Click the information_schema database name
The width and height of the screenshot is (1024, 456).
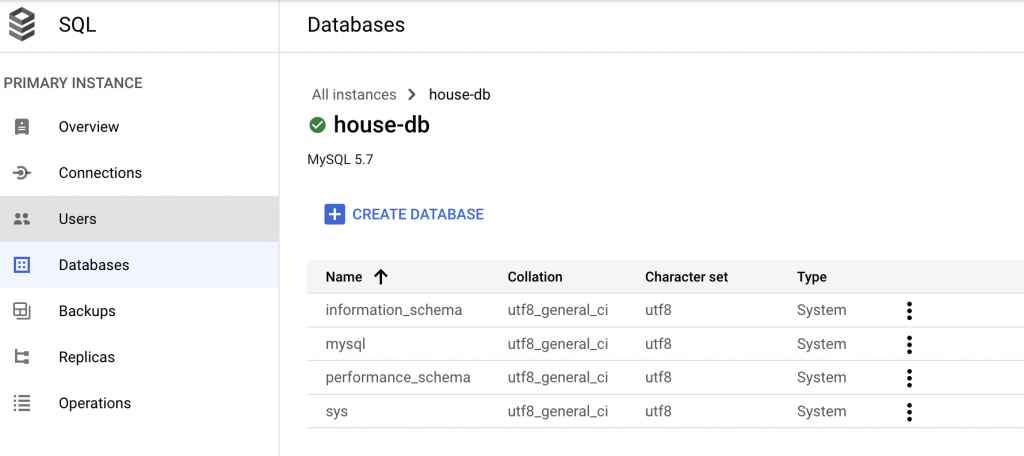394,310
